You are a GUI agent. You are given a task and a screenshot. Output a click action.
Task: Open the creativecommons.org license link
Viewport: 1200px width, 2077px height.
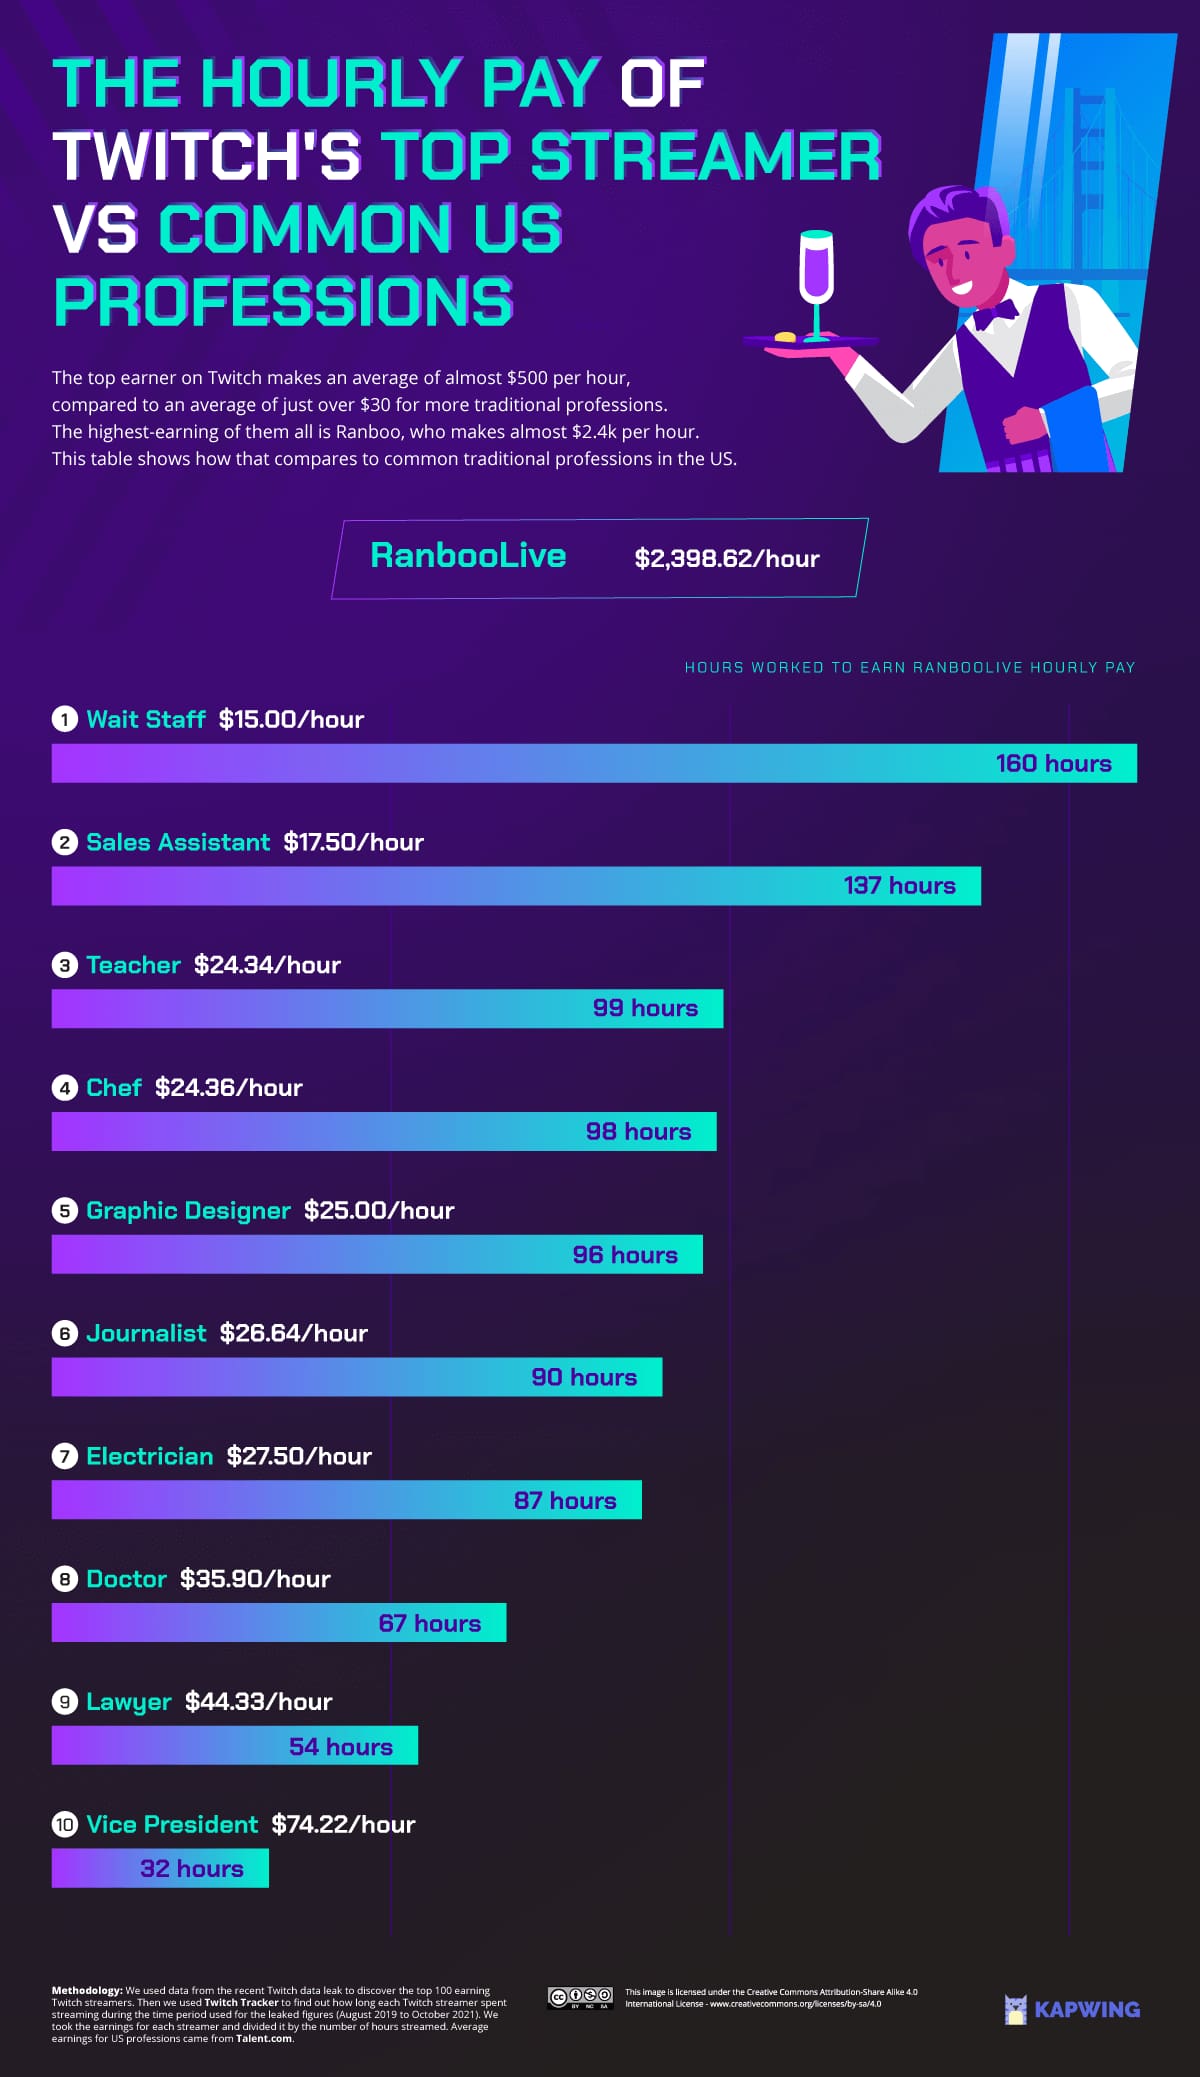click(x=796, y=2003)
